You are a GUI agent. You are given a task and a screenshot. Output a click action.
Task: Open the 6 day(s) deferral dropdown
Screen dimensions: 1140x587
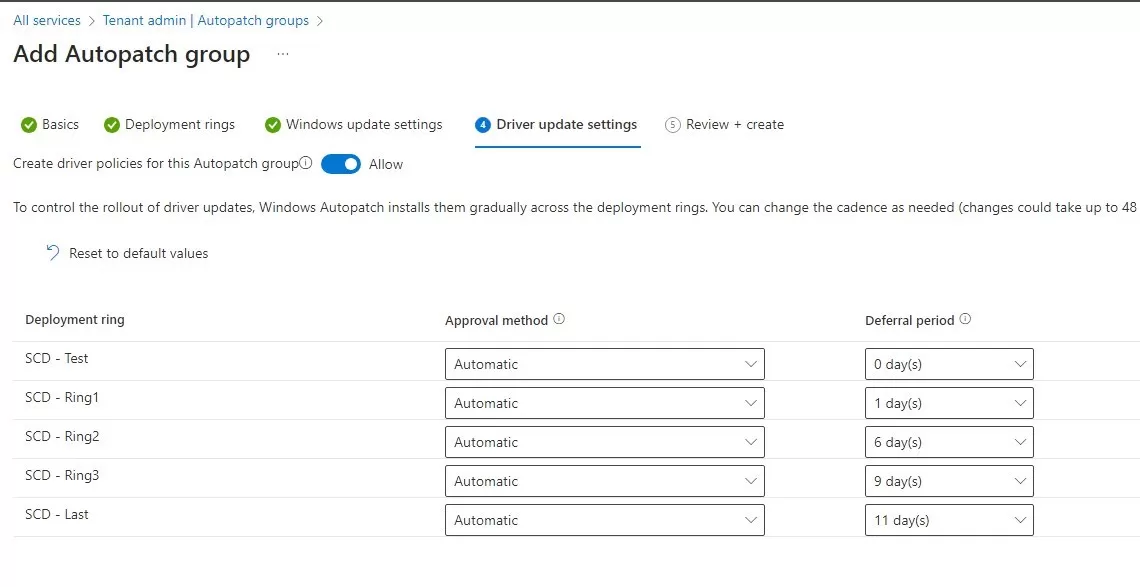[x=949, y=442]
